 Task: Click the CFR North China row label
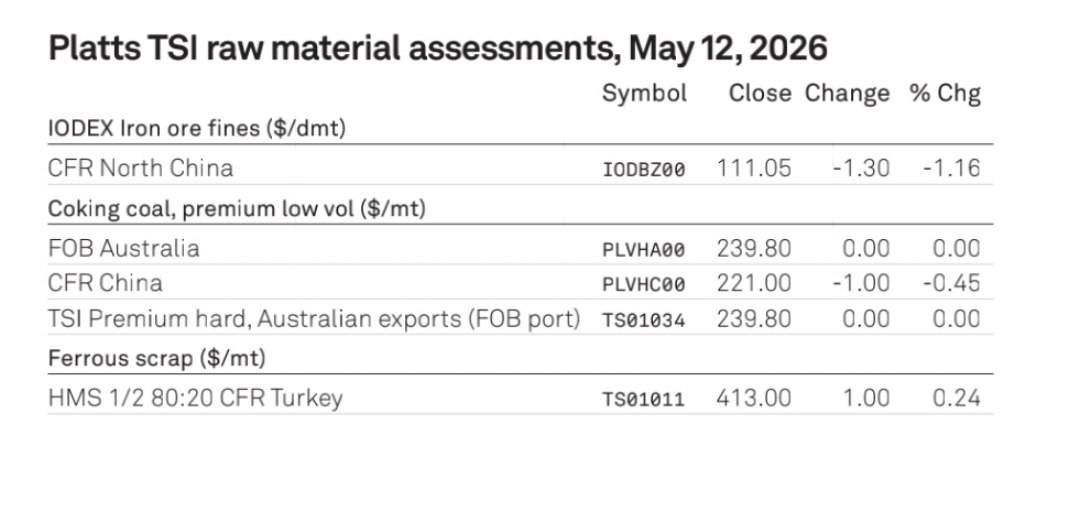point(141,168)
